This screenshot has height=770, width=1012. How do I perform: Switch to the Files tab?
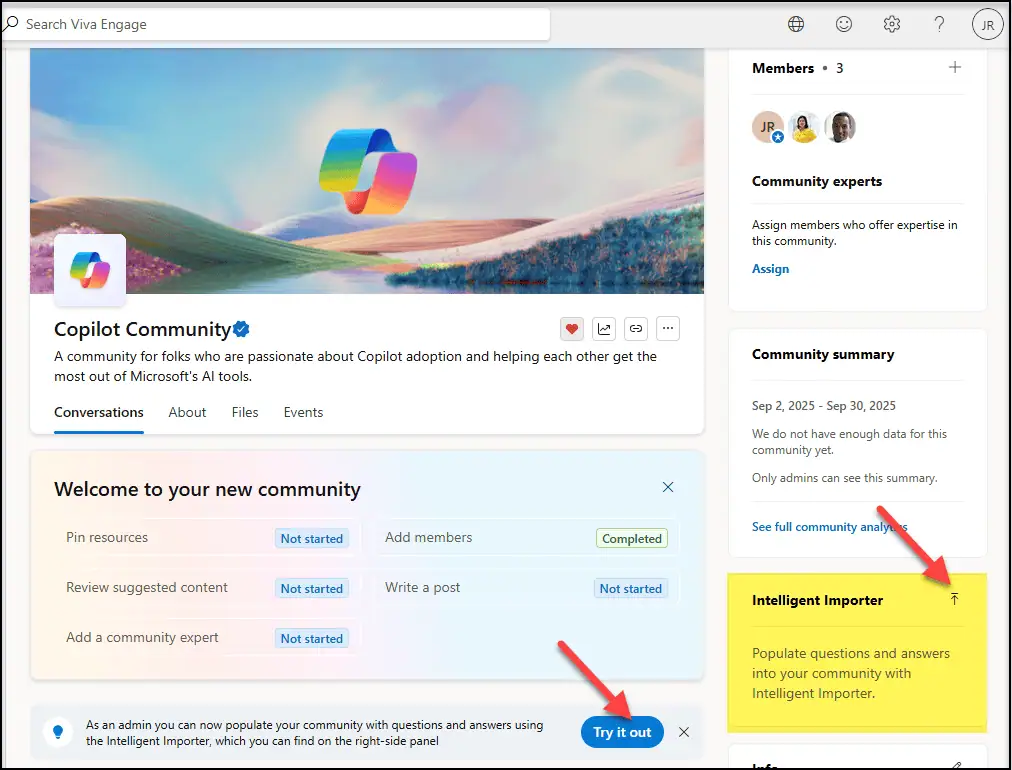click(245, 412)
